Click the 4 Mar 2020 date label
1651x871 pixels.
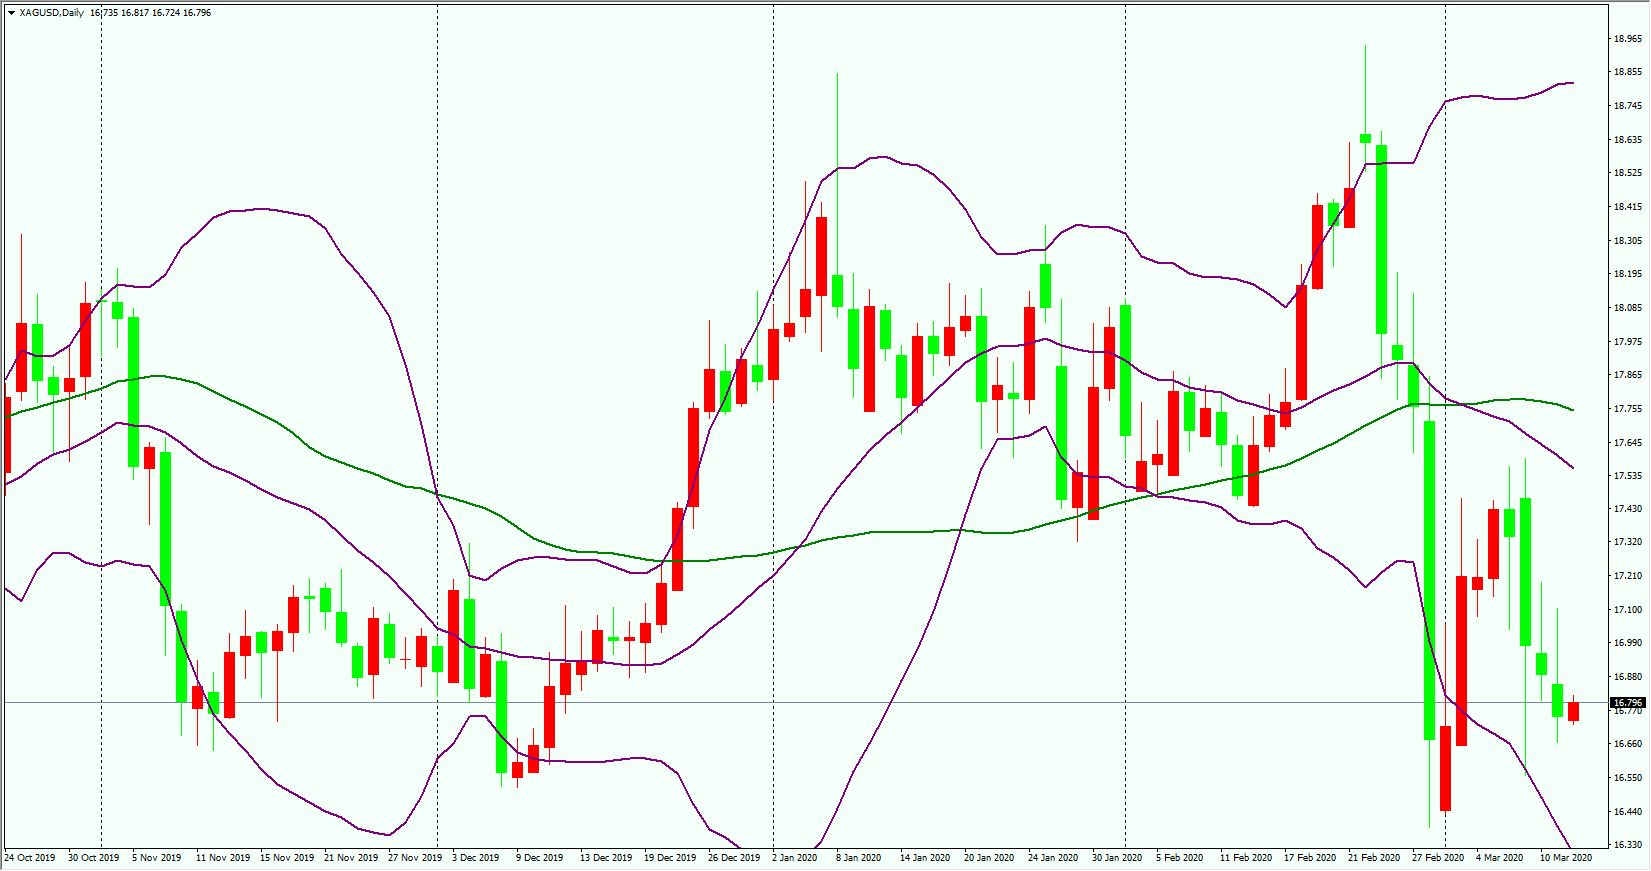coord(1500,858)
